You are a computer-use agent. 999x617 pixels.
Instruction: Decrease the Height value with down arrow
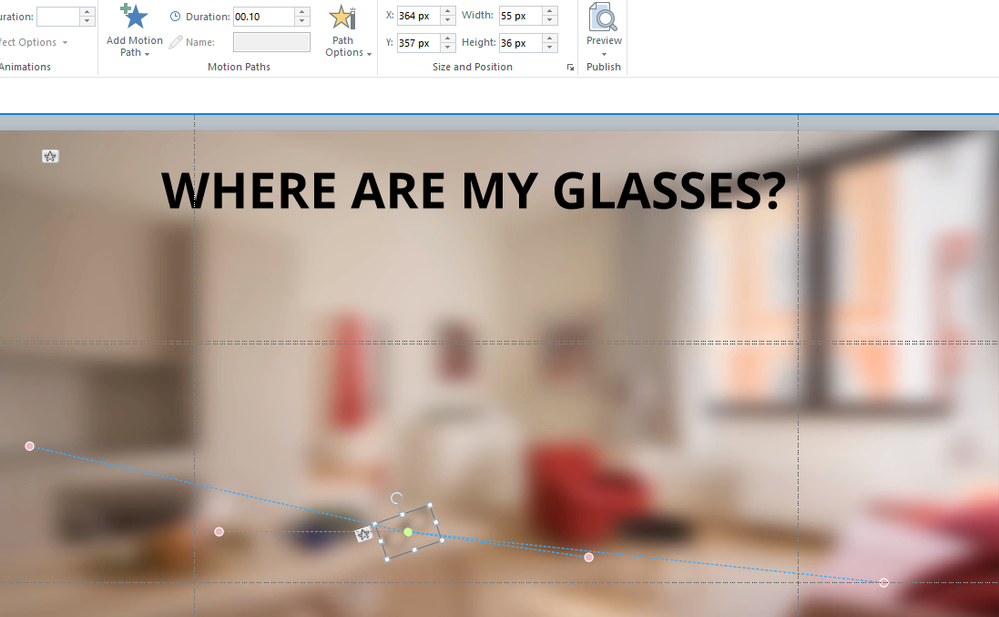click(550, 48)
